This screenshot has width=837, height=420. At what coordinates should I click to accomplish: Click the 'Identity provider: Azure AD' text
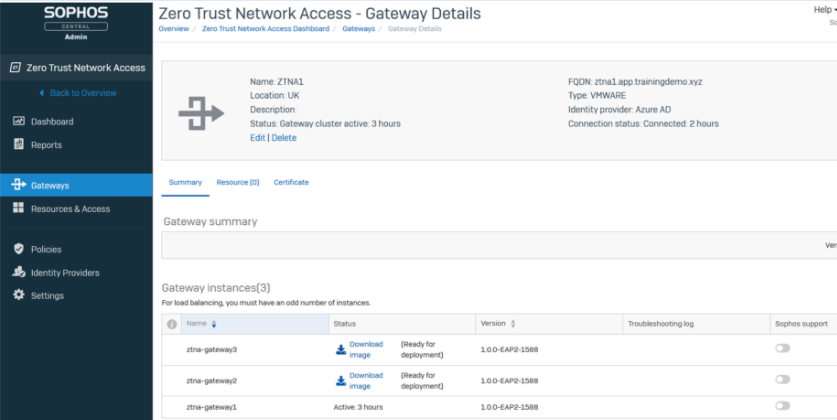619,109
